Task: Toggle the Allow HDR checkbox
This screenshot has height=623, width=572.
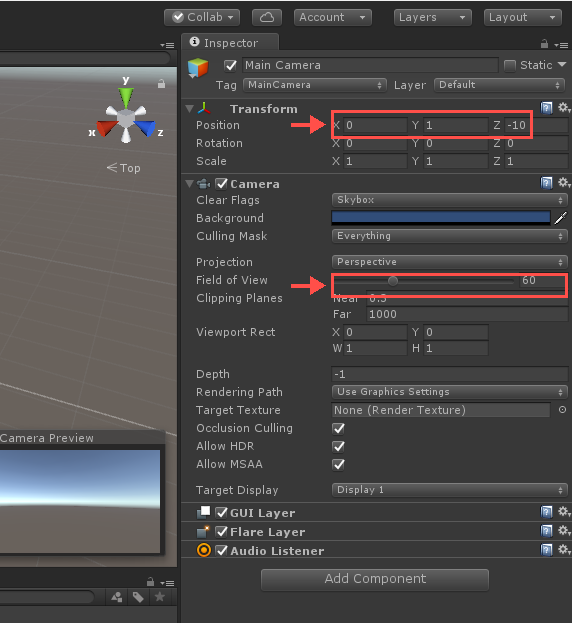Action: click(338, 446)
